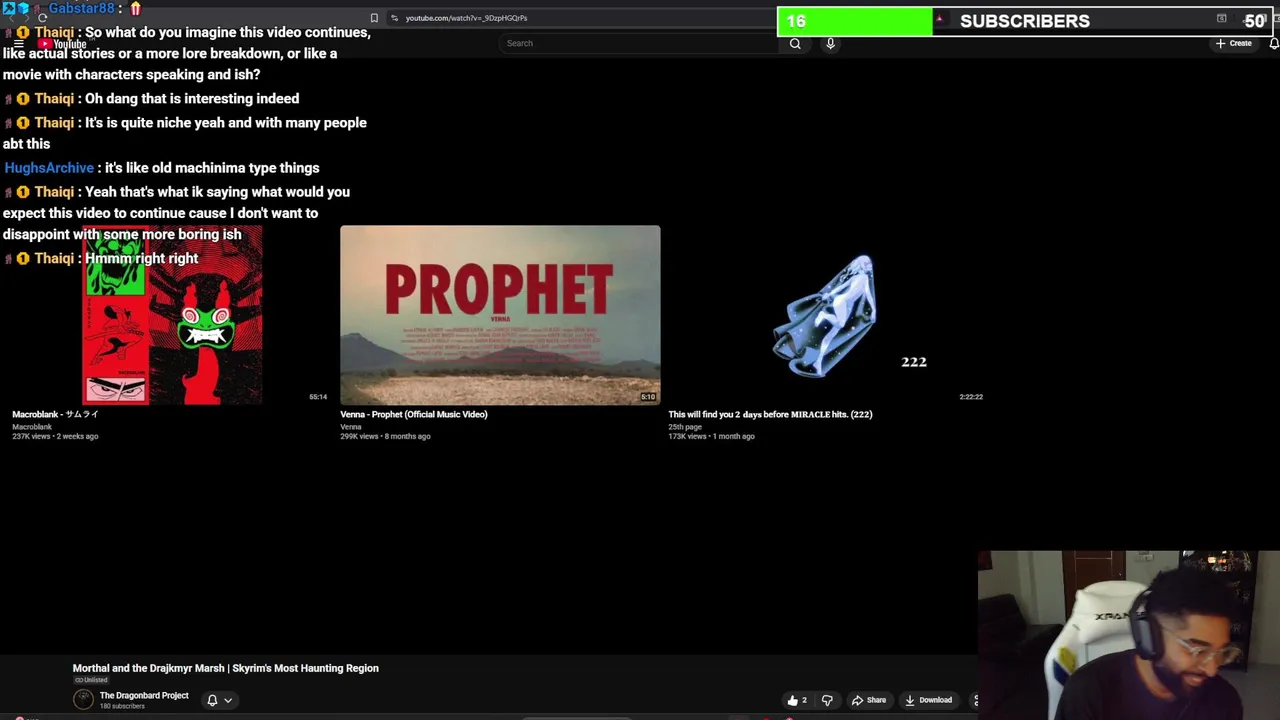Image resolution: width=1280 pixels, height=720 pixels.
Task: Click the 'Macroblank - サムライ' title
Action: [x=55, y=414]
